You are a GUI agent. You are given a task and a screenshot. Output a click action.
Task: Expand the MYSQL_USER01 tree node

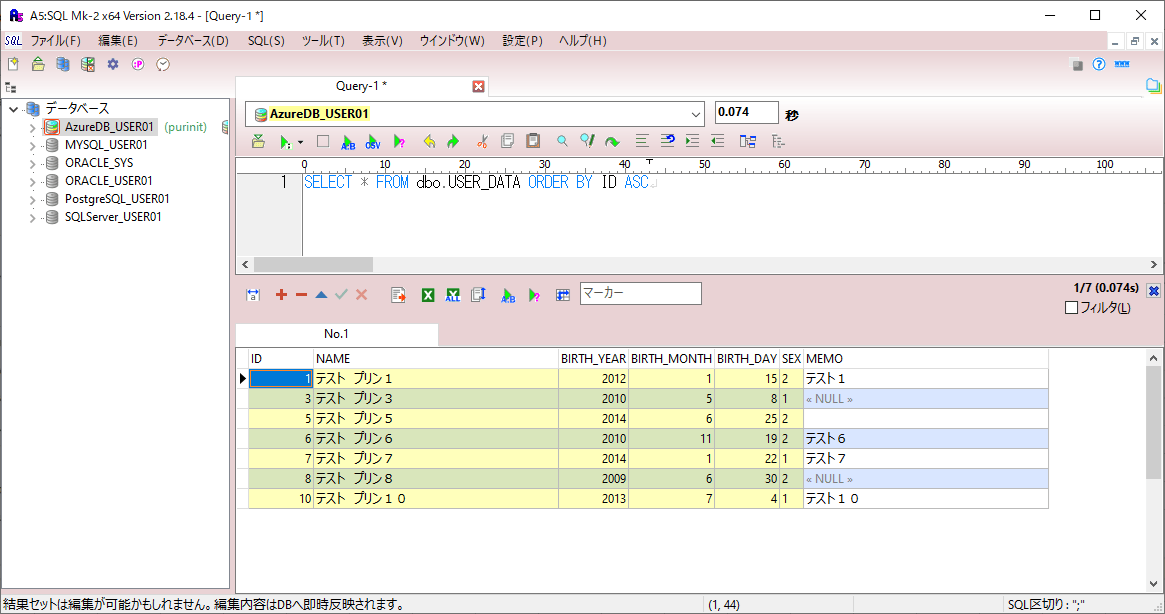[x=33, y=146]
